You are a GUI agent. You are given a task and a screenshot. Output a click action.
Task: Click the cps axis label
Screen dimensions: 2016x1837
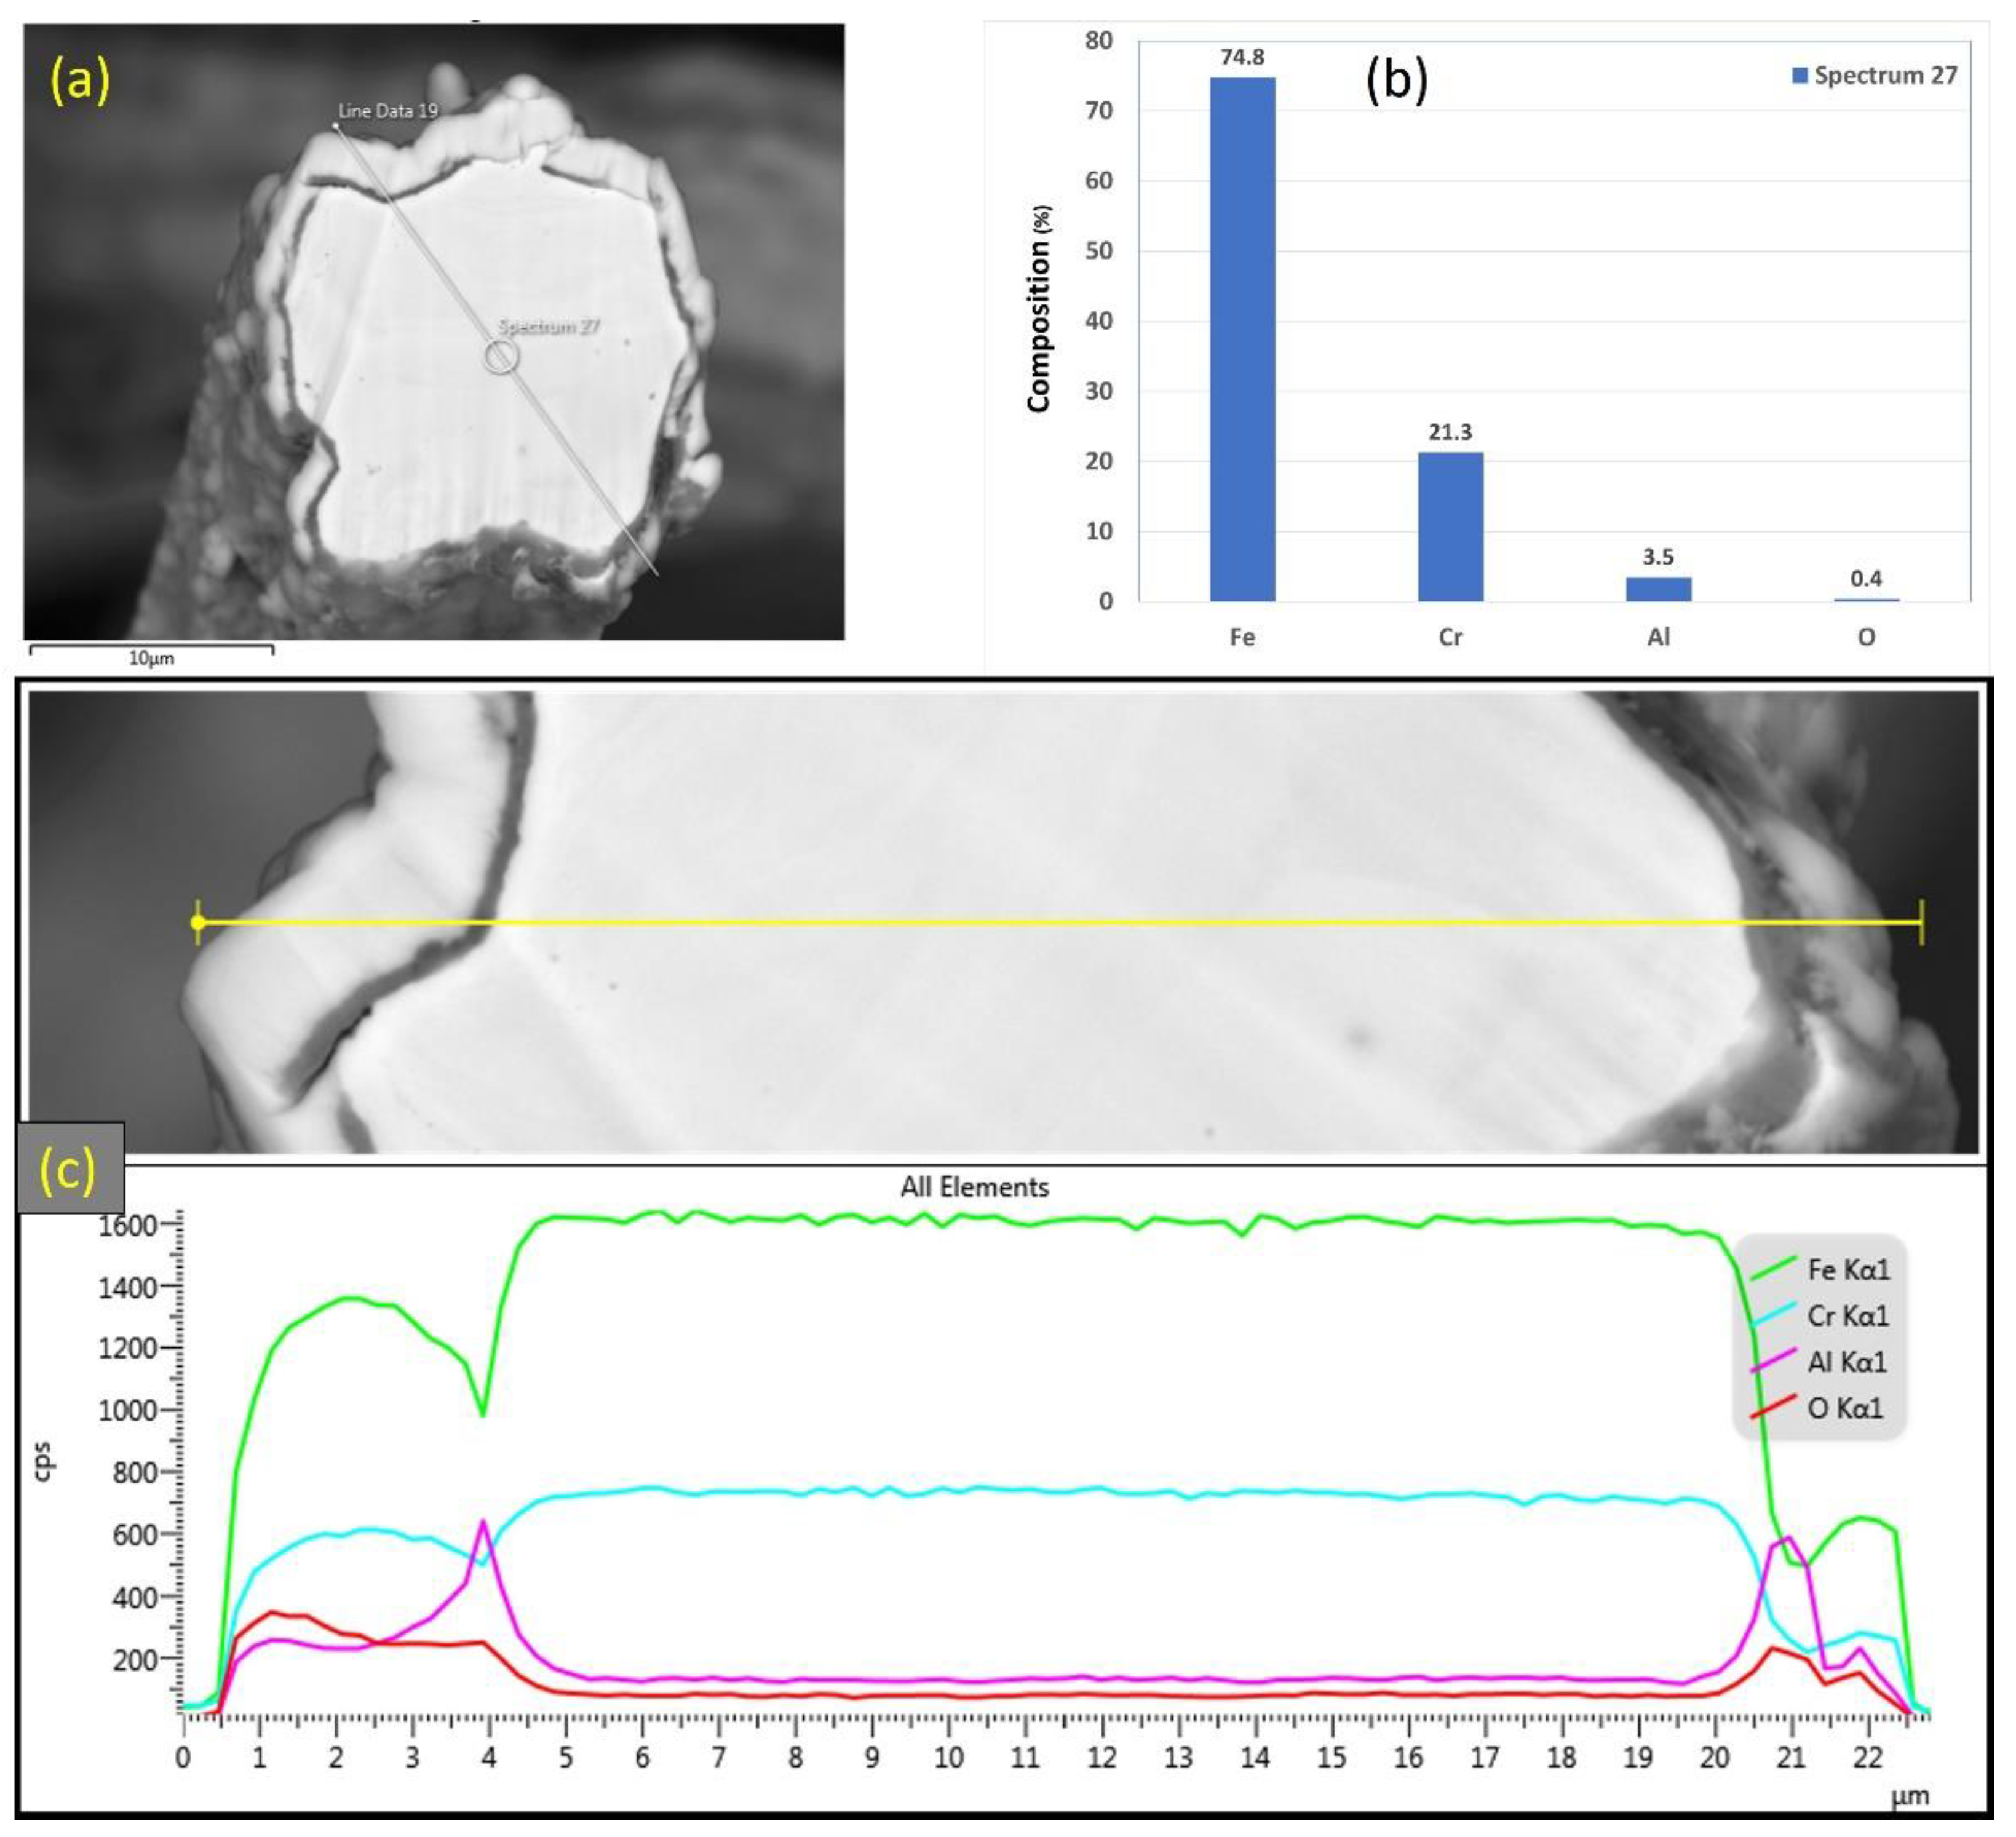[43, 1461]
